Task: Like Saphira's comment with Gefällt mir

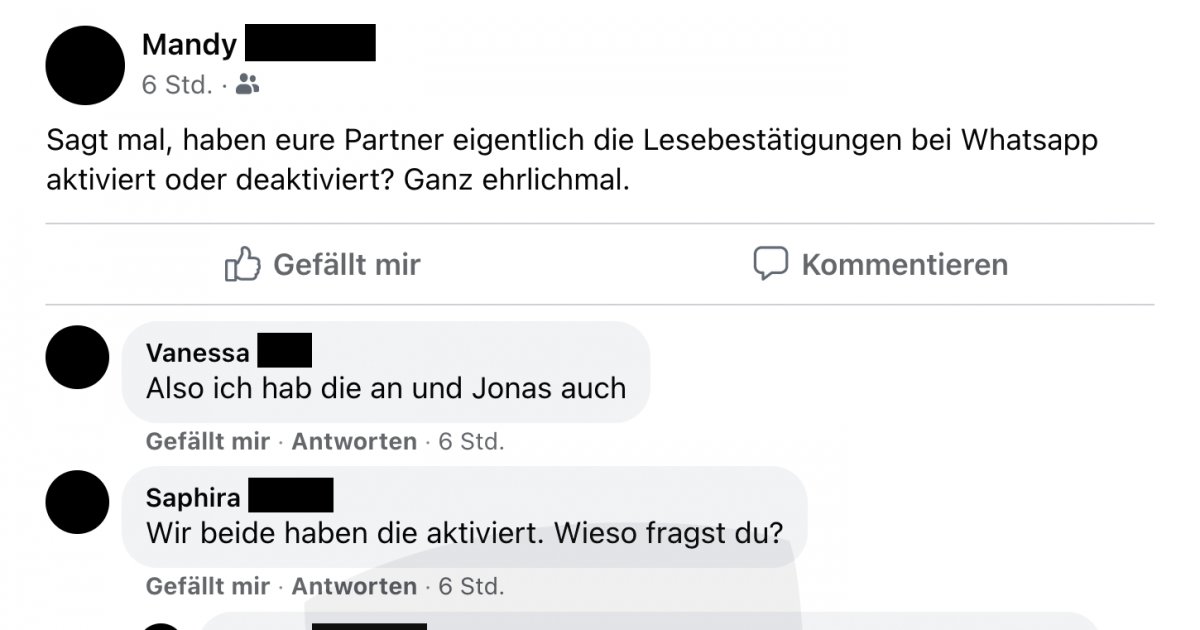Action: click(208, 586)
